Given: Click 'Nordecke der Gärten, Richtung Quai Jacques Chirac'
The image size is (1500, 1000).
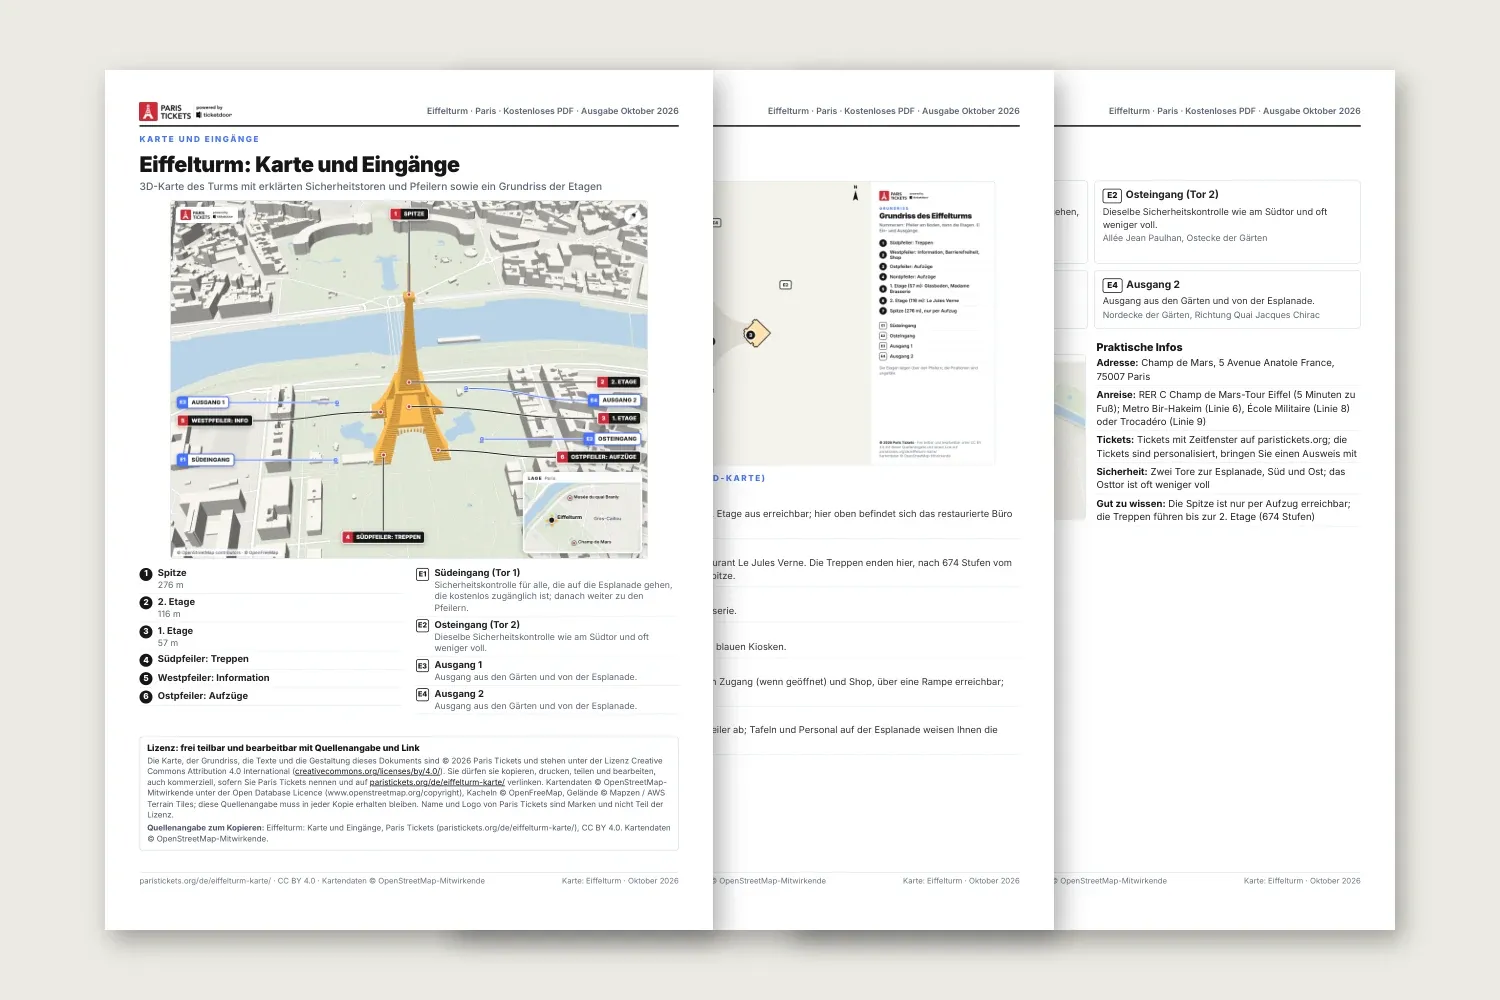Looking at the screenshot, I should point(1211,315).
